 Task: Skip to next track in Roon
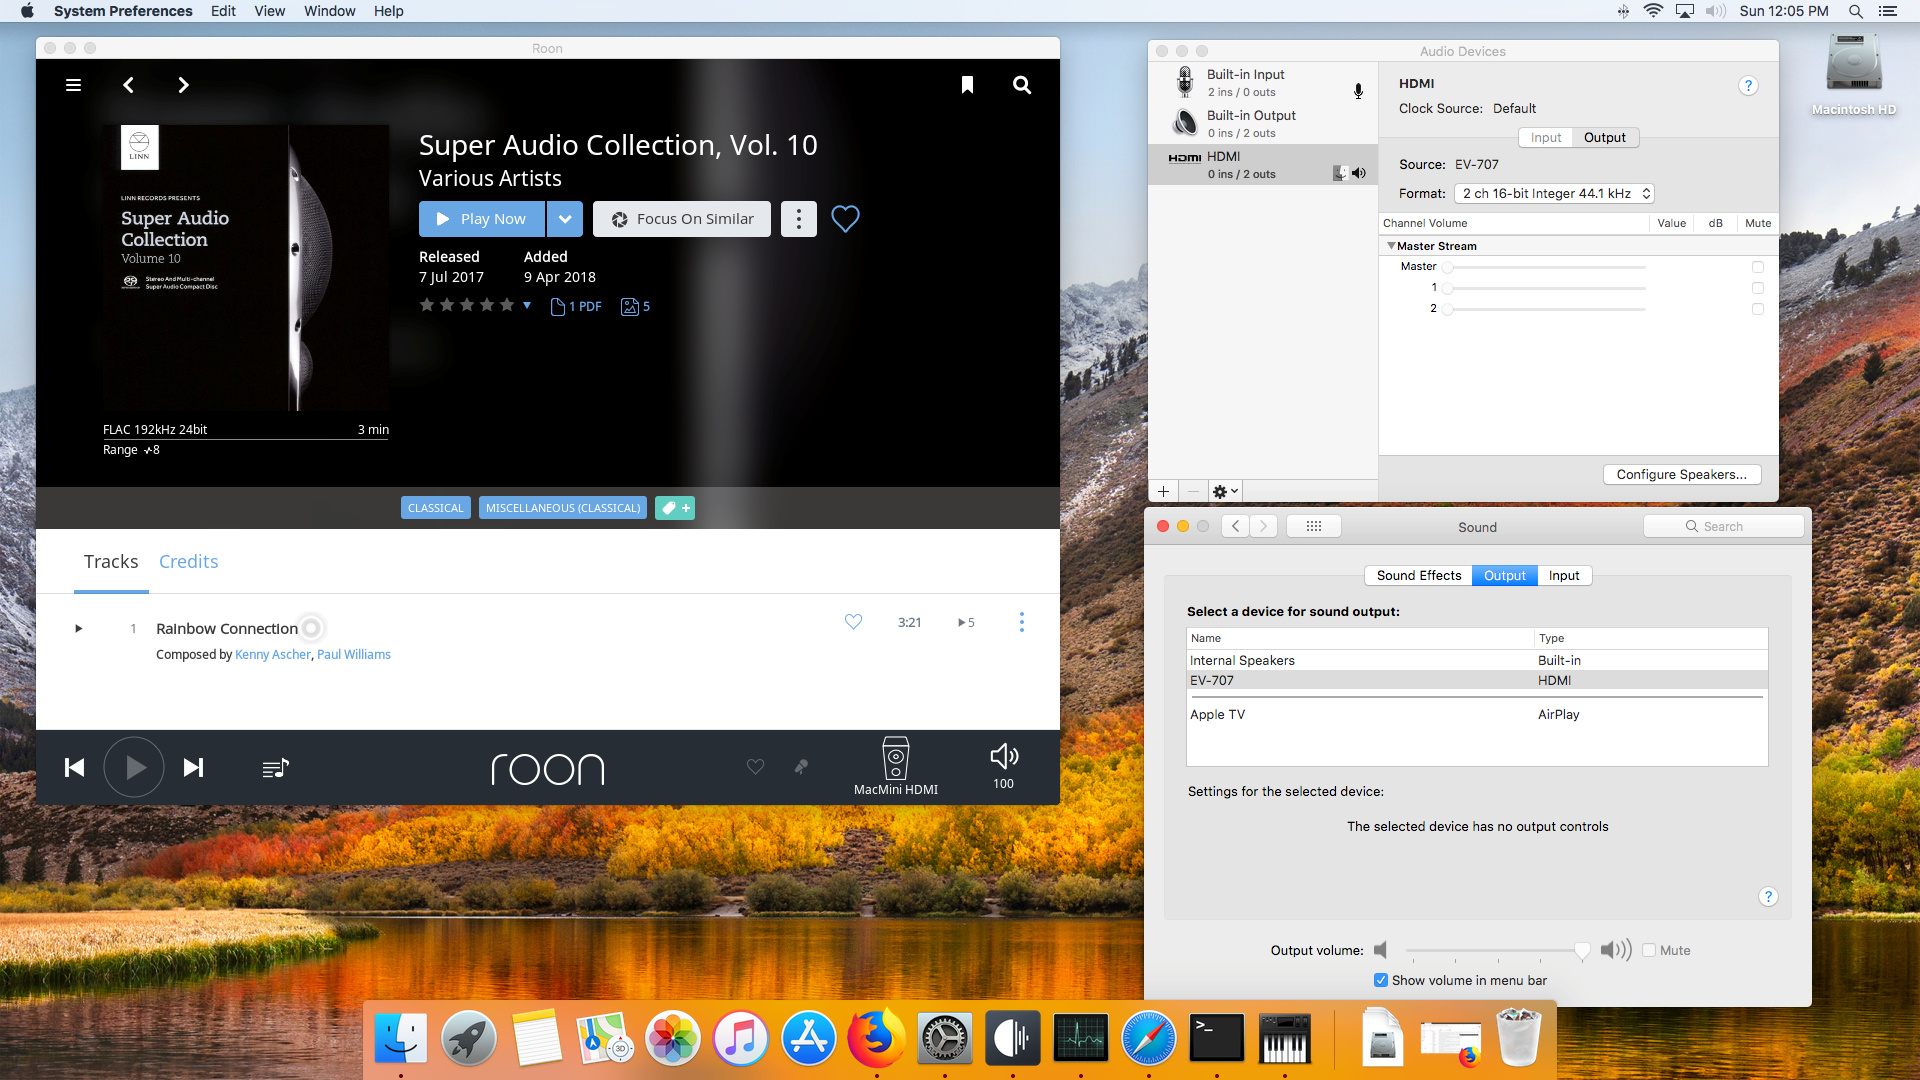click(193, 767)
